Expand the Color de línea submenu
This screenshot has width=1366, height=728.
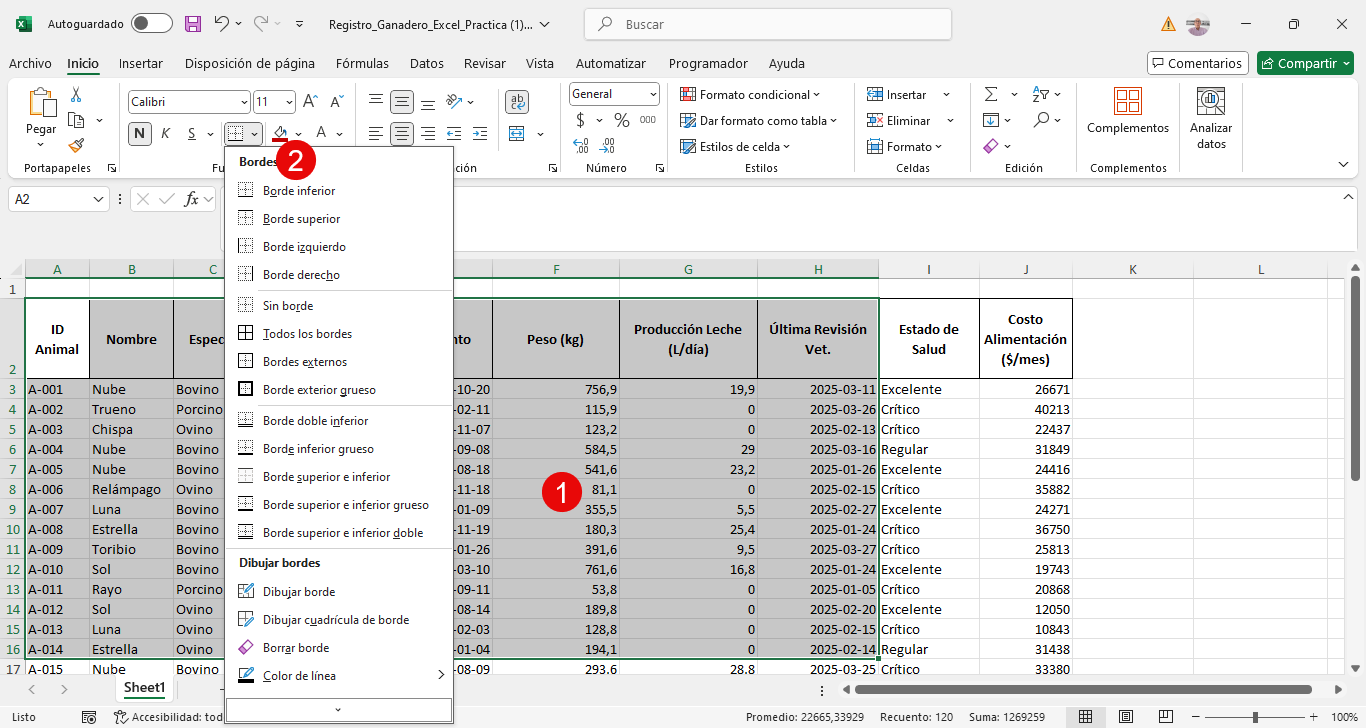(338, 675)
